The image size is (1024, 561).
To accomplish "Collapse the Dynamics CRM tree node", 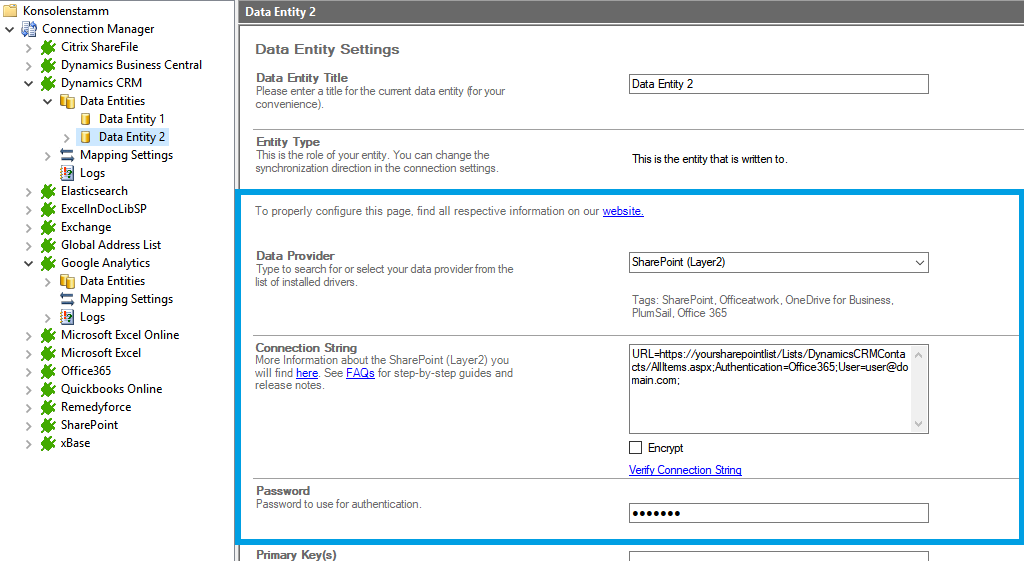I will (x=29, y=83).
